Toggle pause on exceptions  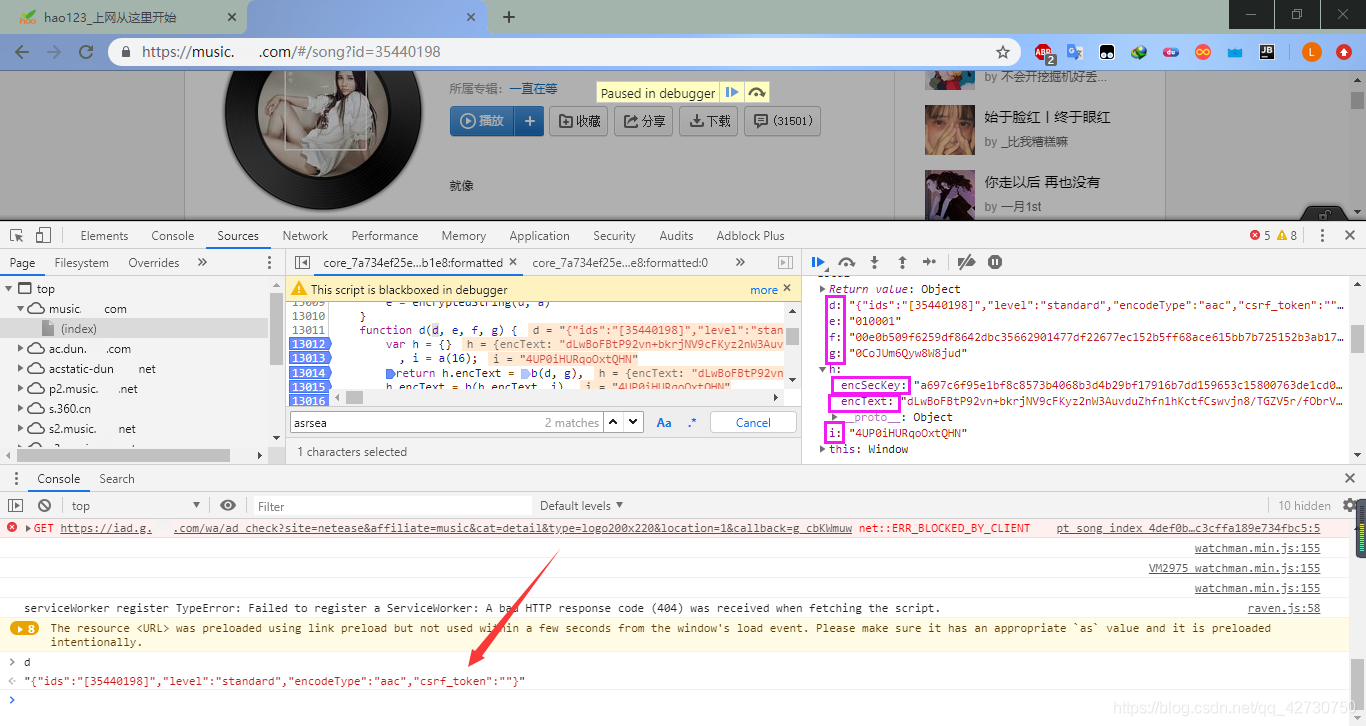(995, 262)
